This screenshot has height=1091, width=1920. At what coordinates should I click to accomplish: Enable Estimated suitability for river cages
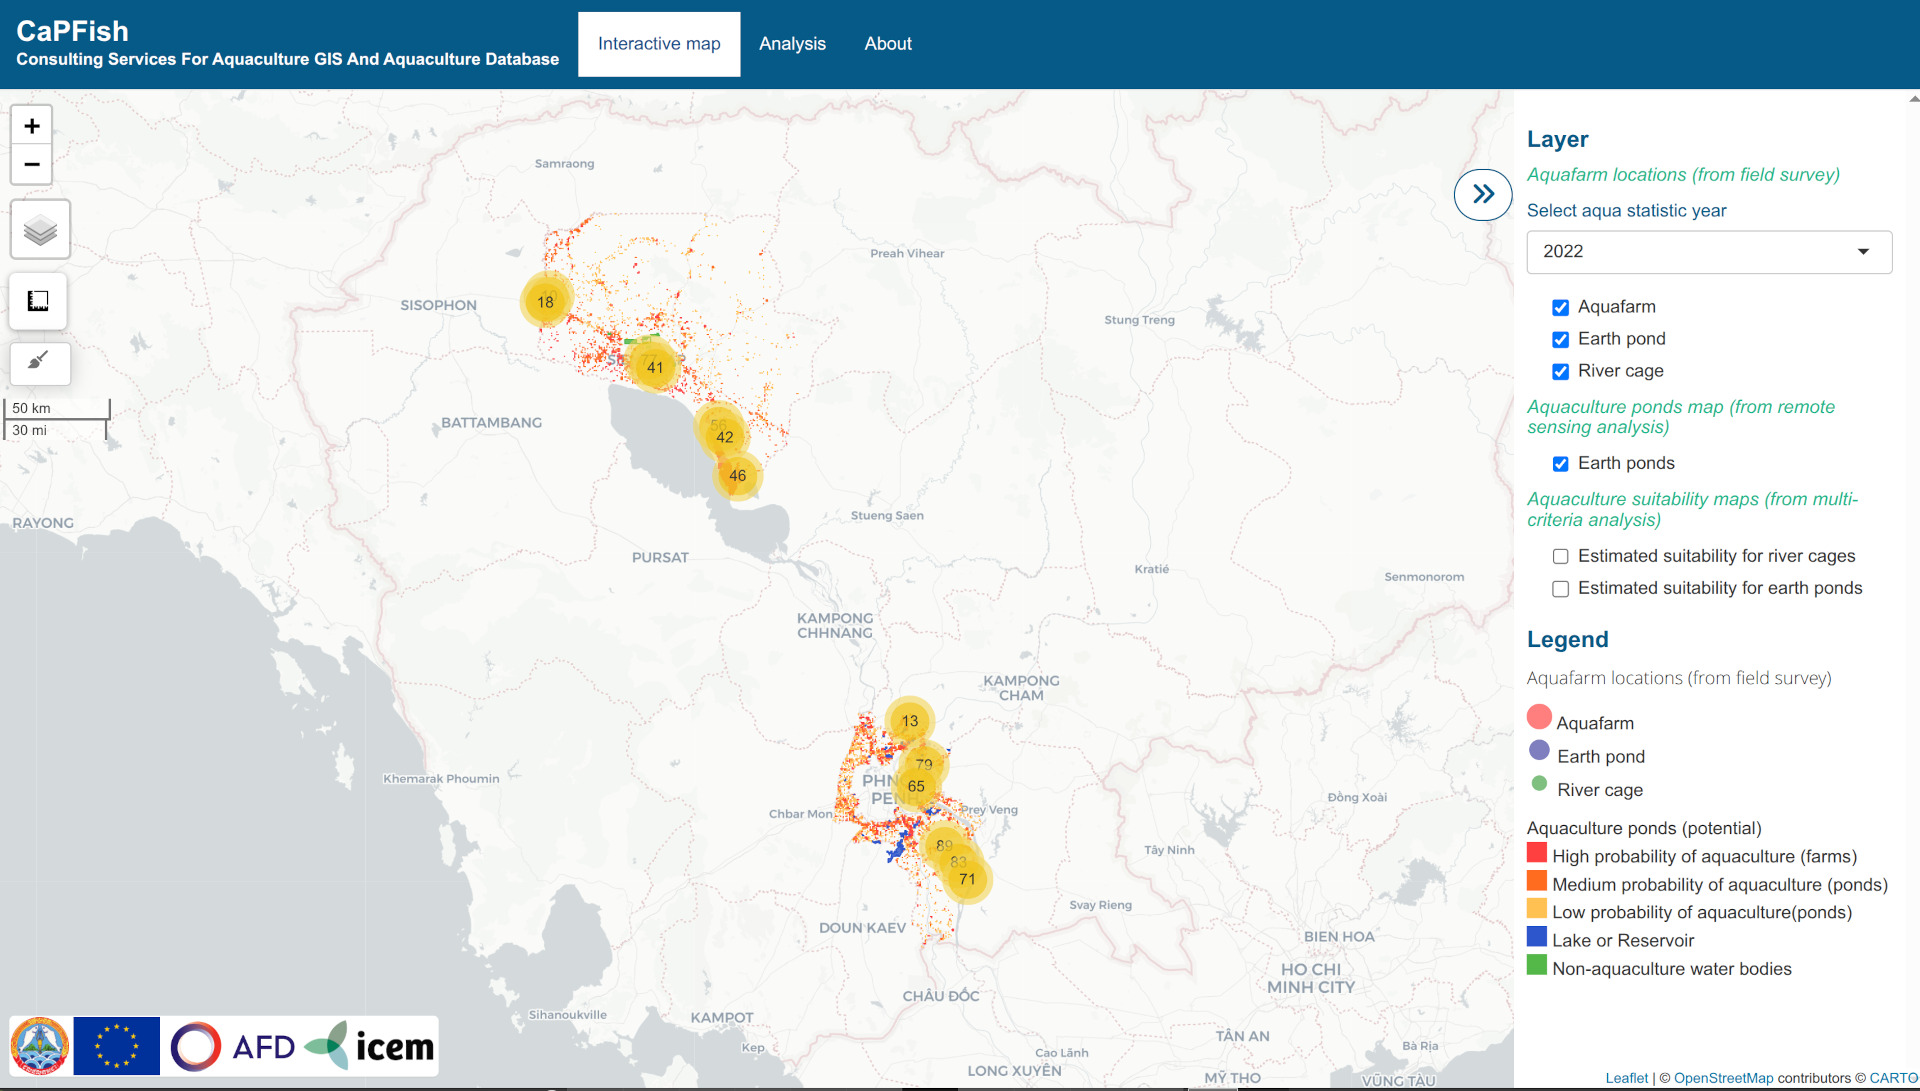coord(1560,556)
